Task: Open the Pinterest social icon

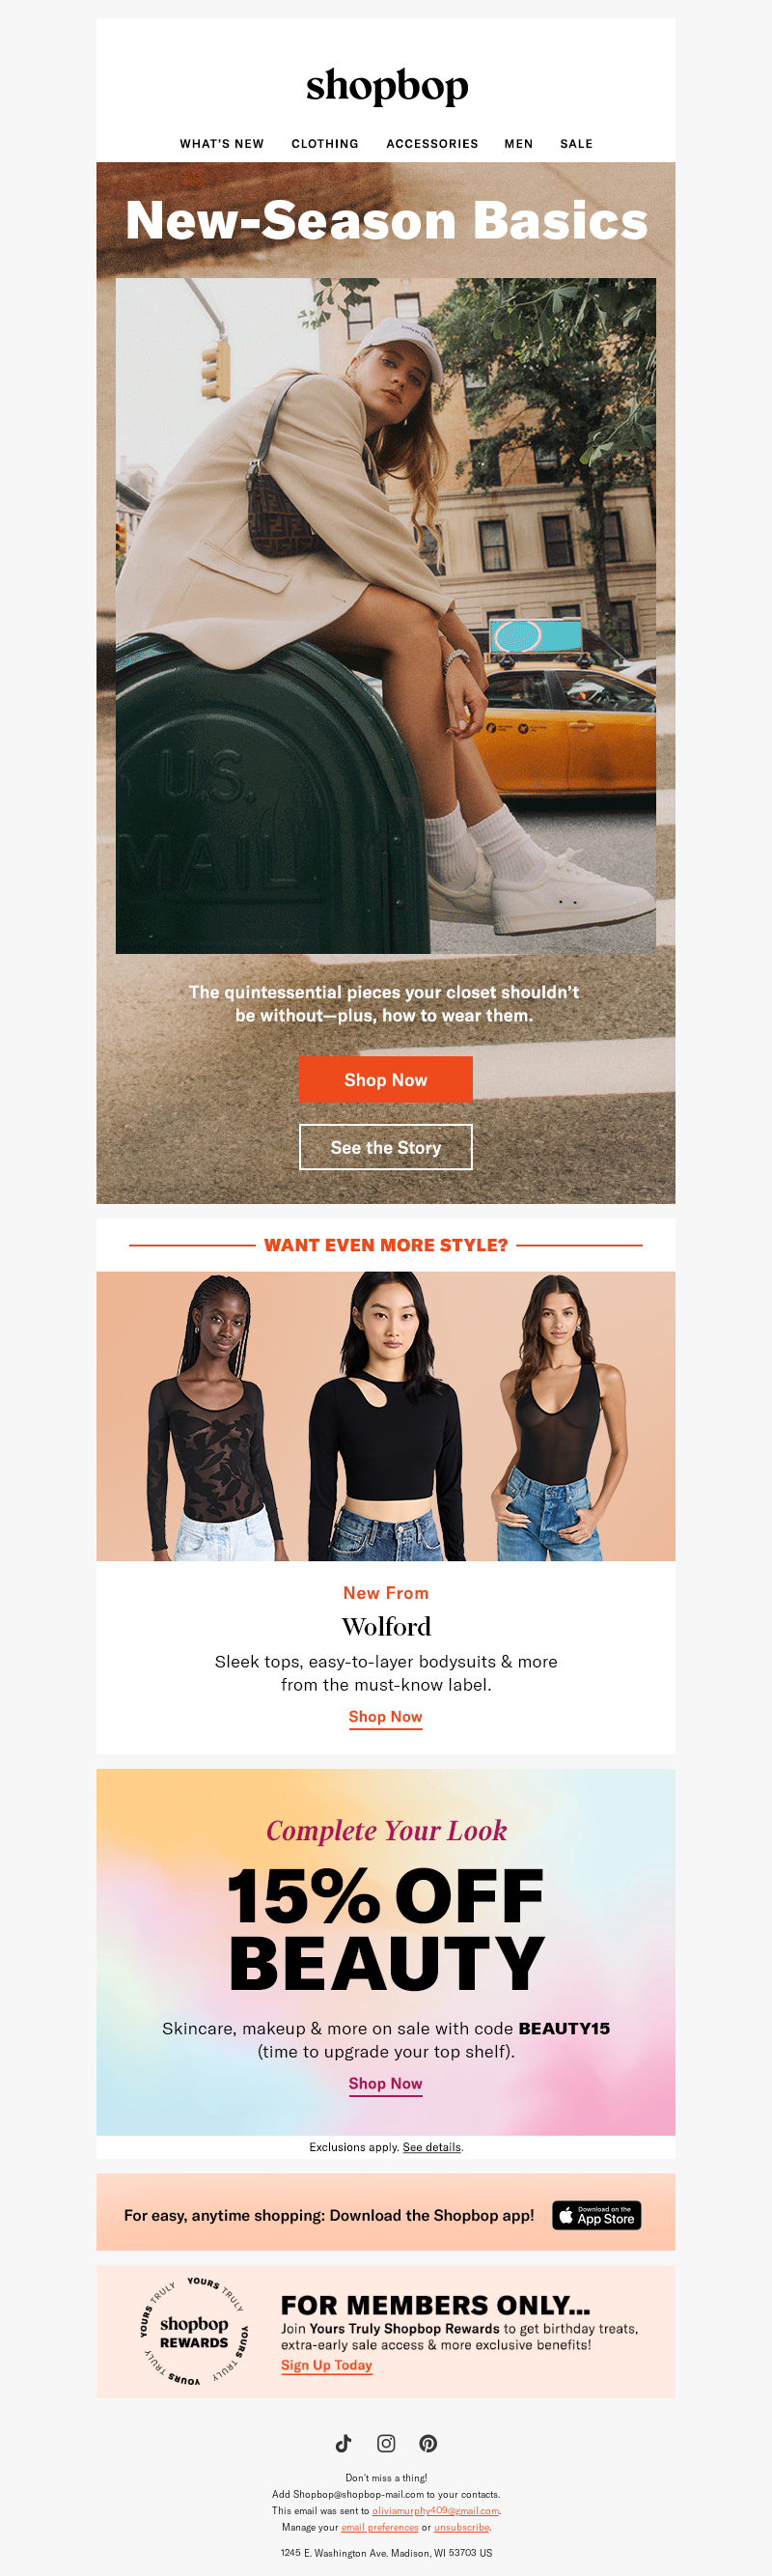Action: 428,2443
